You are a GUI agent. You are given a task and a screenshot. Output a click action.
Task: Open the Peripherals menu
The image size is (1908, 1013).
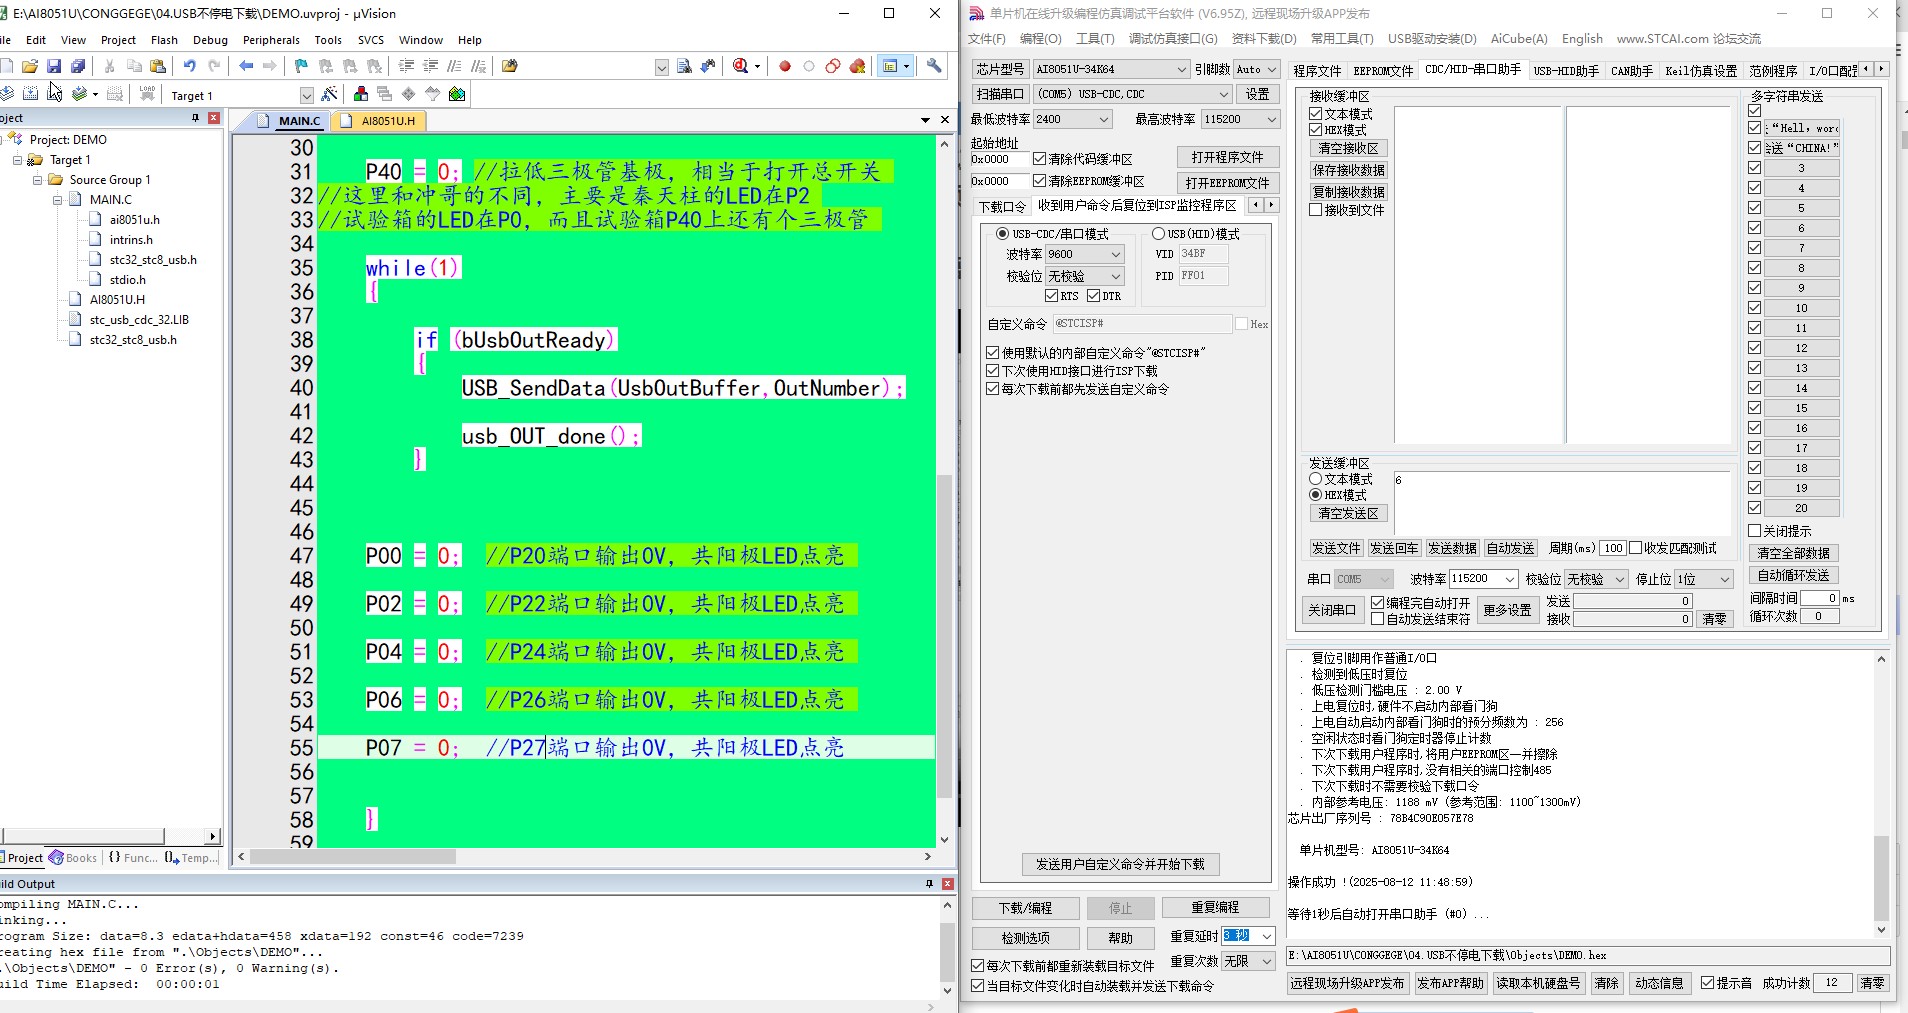coord(271,40)
